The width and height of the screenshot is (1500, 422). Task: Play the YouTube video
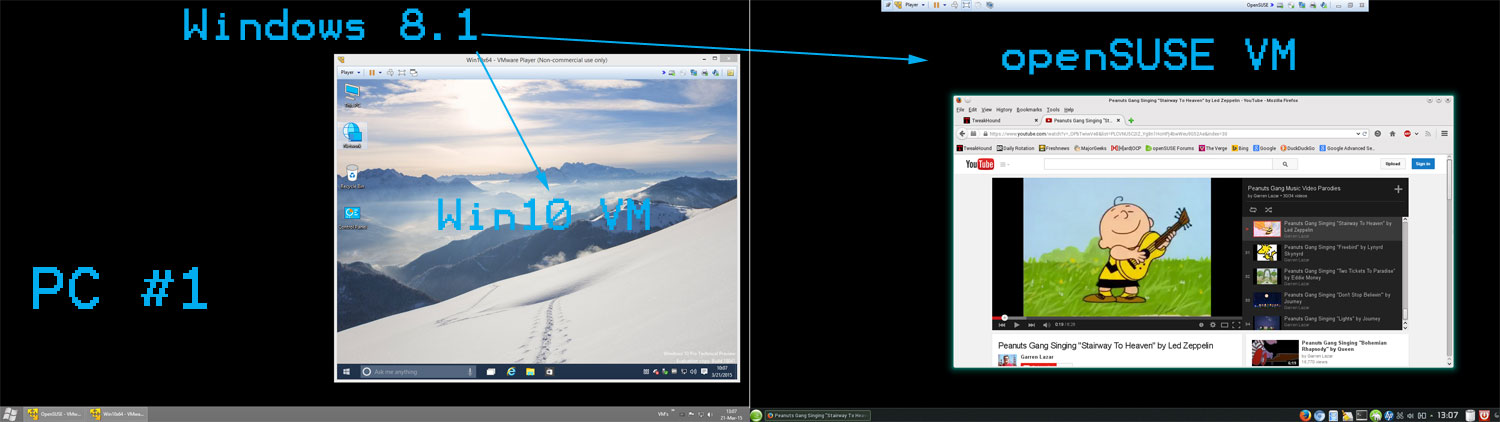(x=1016, y=324)
